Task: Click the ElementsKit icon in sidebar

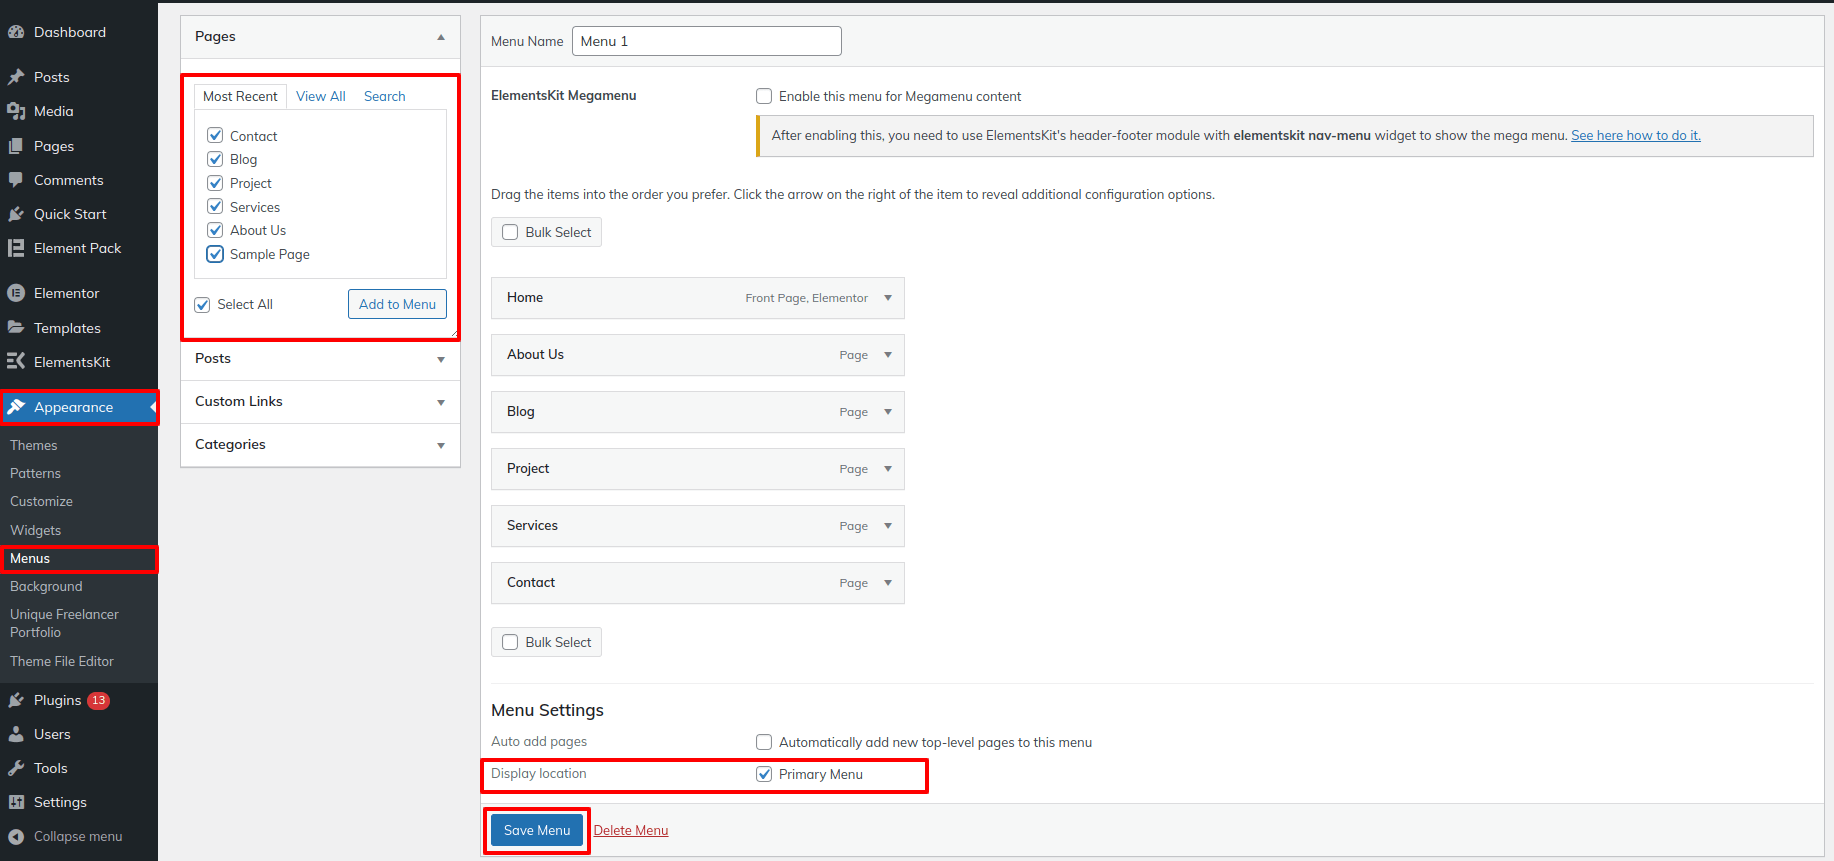Action: (16, 362)
